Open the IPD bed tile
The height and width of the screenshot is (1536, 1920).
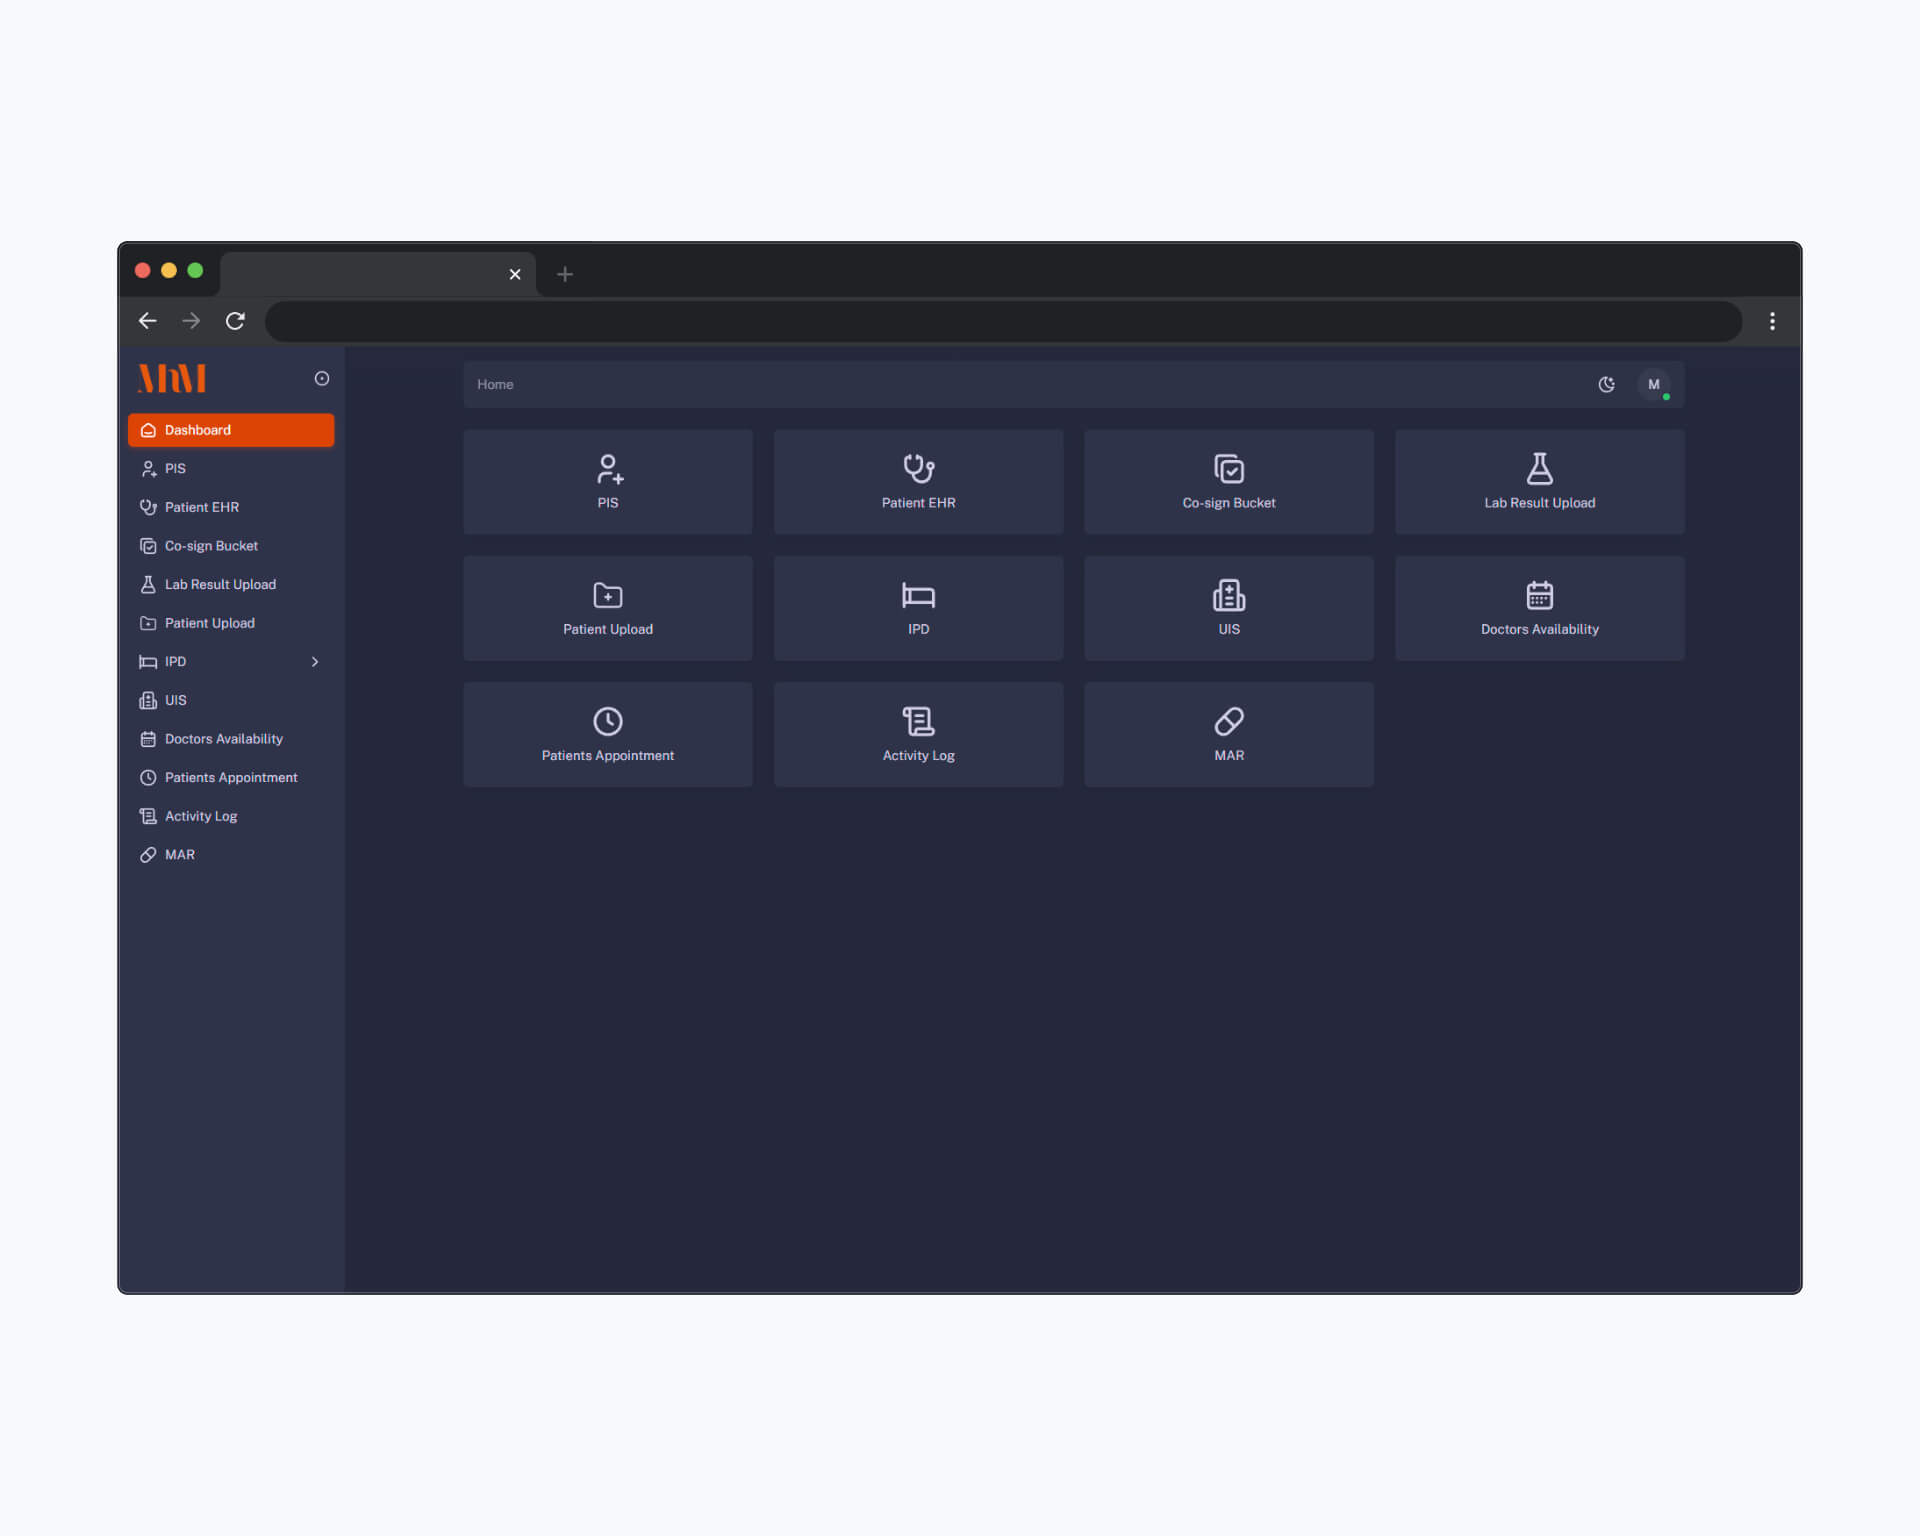(918, 607)
